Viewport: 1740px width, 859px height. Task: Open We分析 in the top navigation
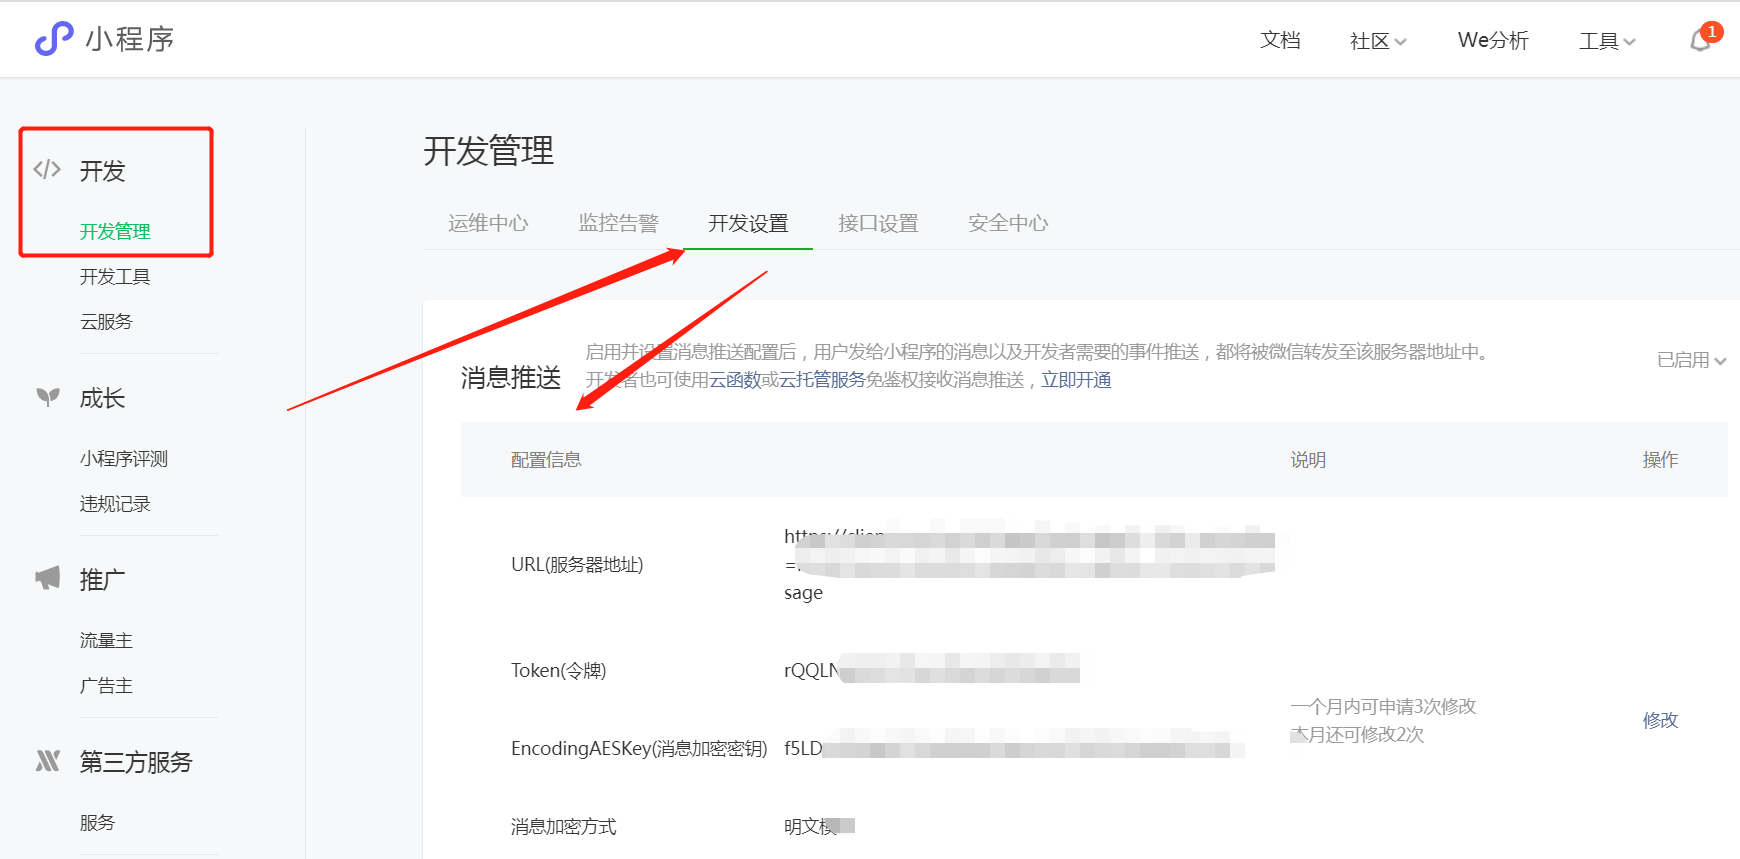(x=1493, y=40)
